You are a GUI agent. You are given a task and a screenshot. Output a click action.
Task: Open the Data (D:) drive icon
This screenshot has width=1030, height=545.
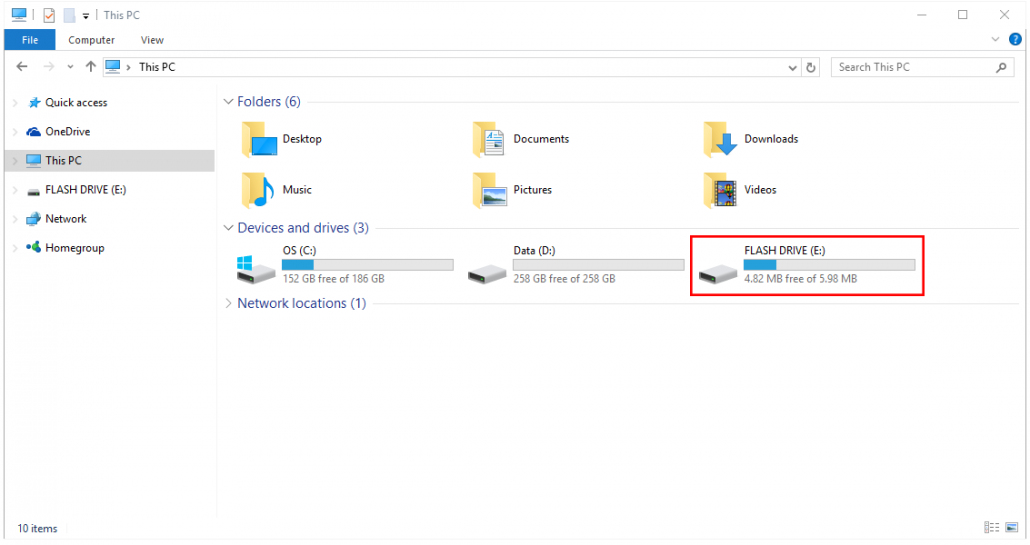coord(487,272)
